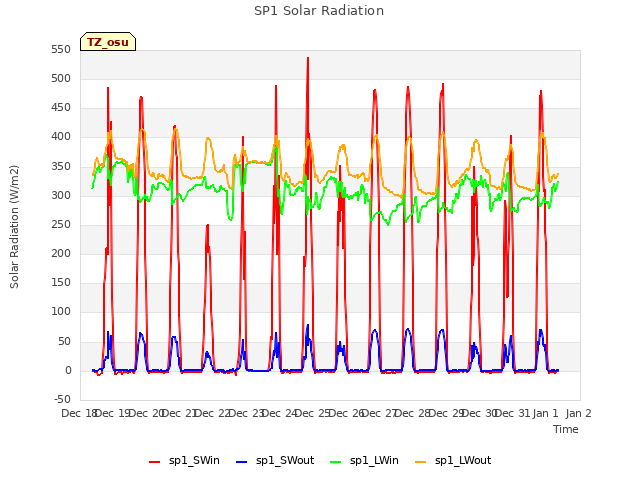Click the TZ_osu annotation label
This screenshot has width=640, height=480.
click(x=108, y=42)
